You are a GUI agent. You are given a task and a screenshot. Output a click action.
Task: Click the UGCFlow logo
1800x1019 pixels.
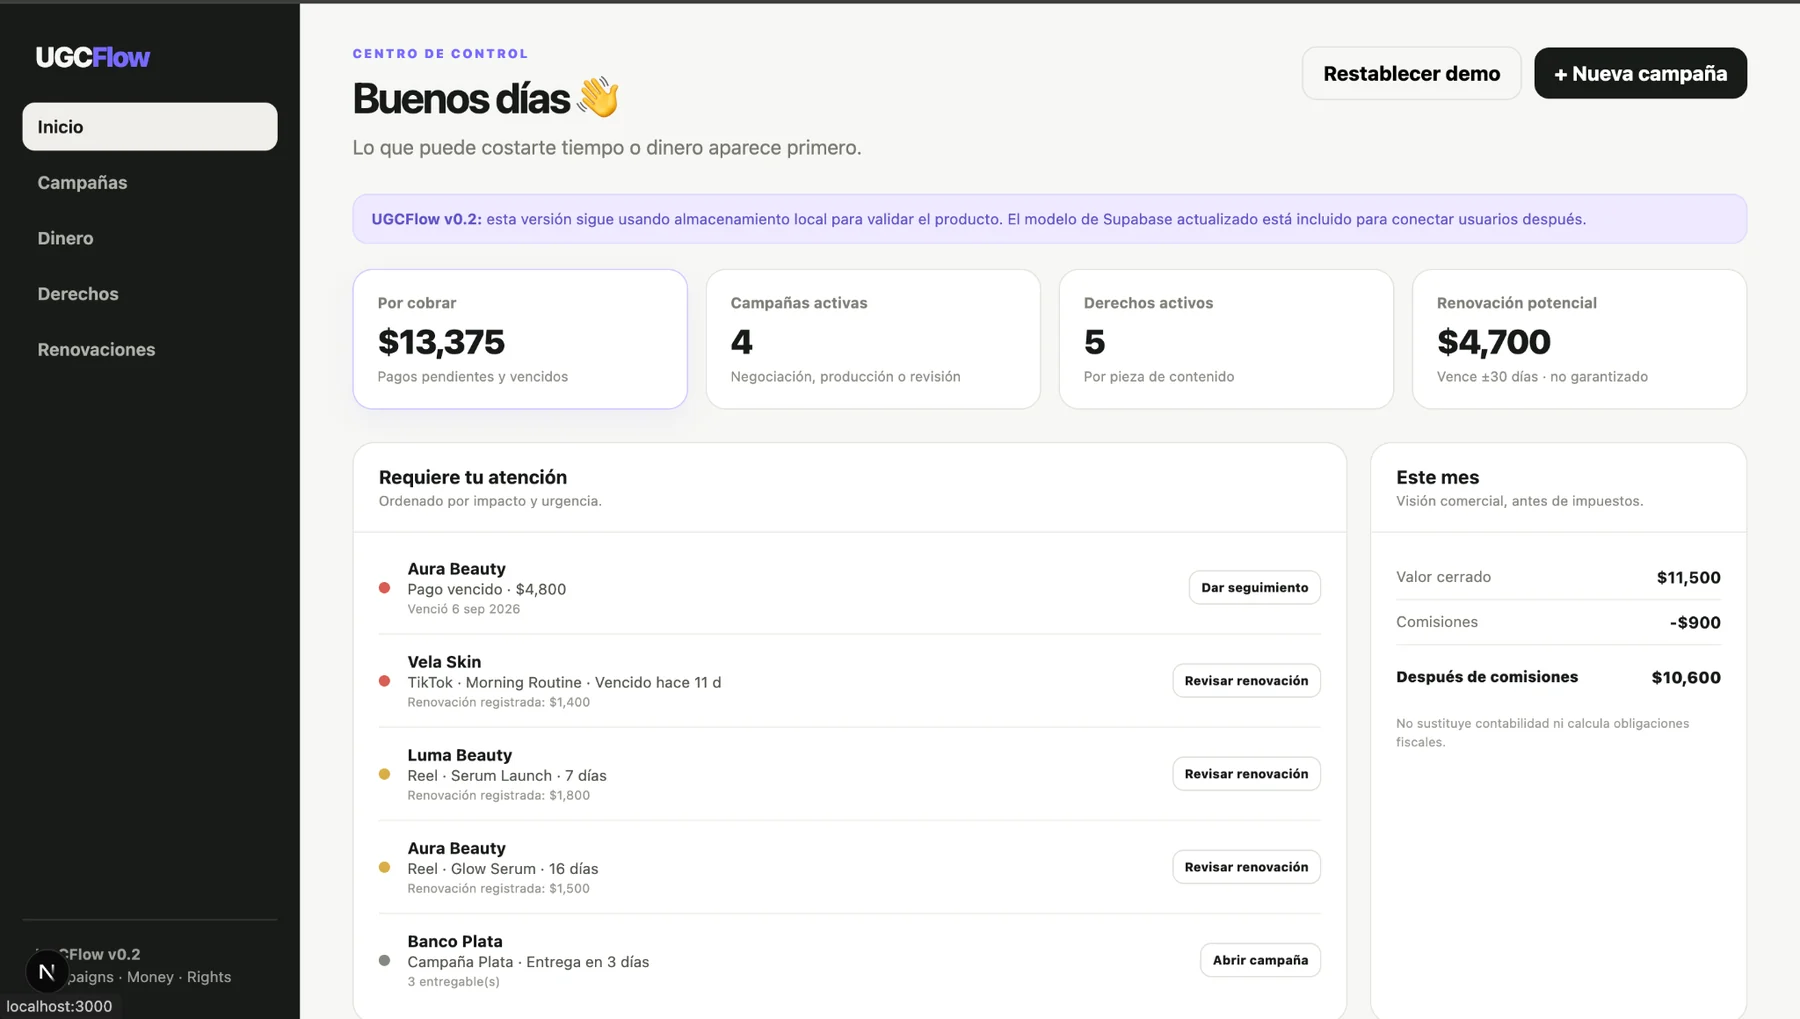click(x=93, y=57)
